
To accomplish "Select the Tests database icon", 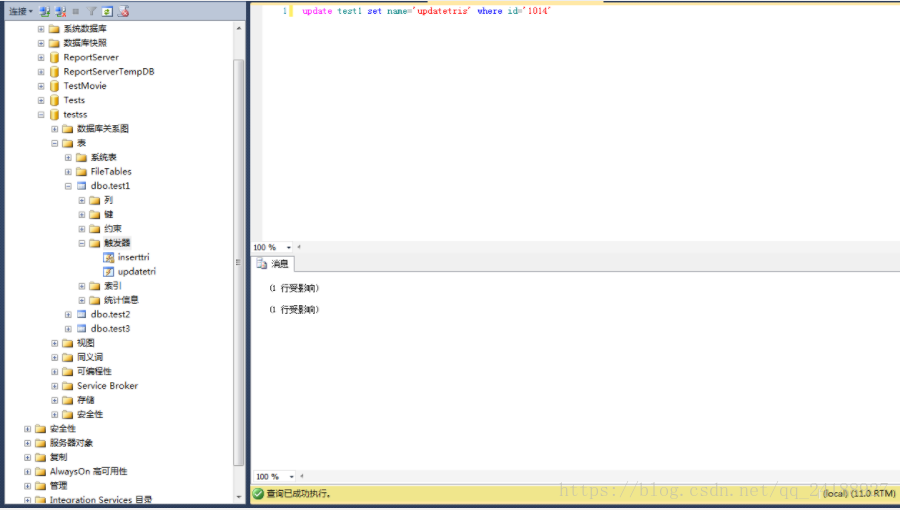I will 55,100.
